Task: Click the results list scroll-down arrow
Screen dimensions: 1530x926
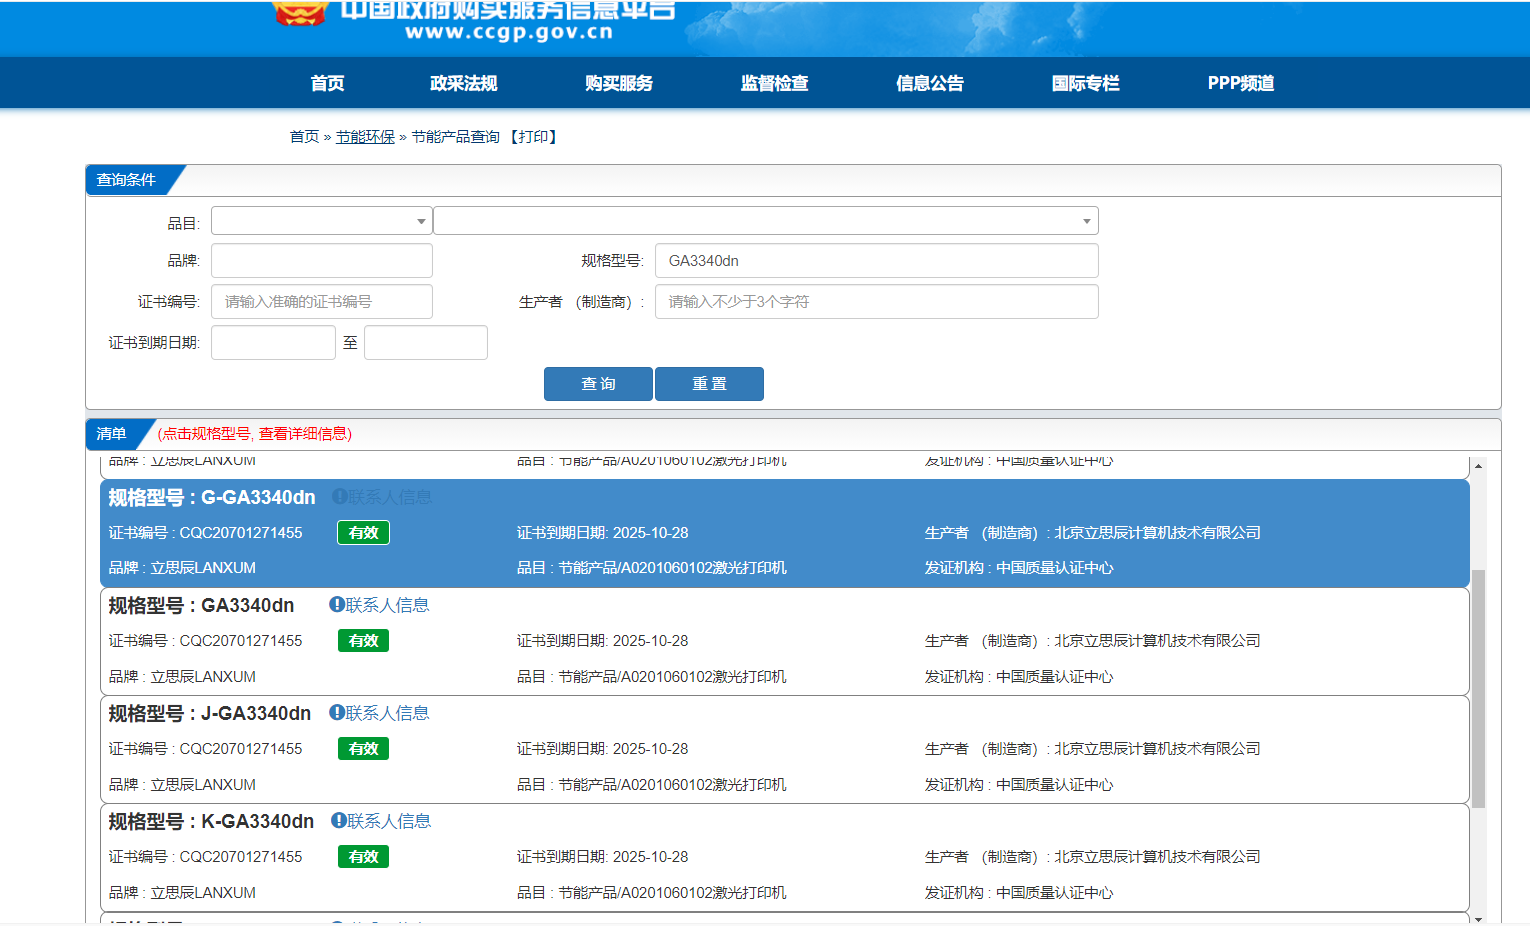Action: point(1478,918)
